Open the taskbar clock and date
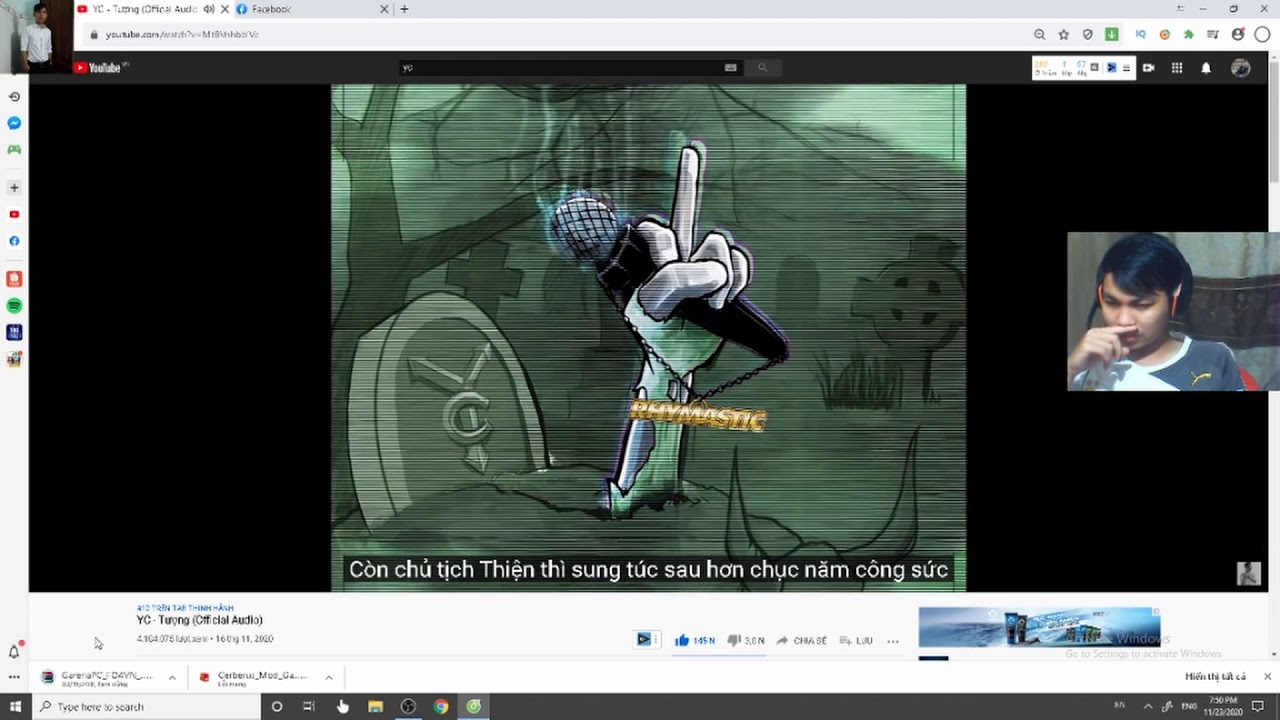 (x=1223, y=707)
